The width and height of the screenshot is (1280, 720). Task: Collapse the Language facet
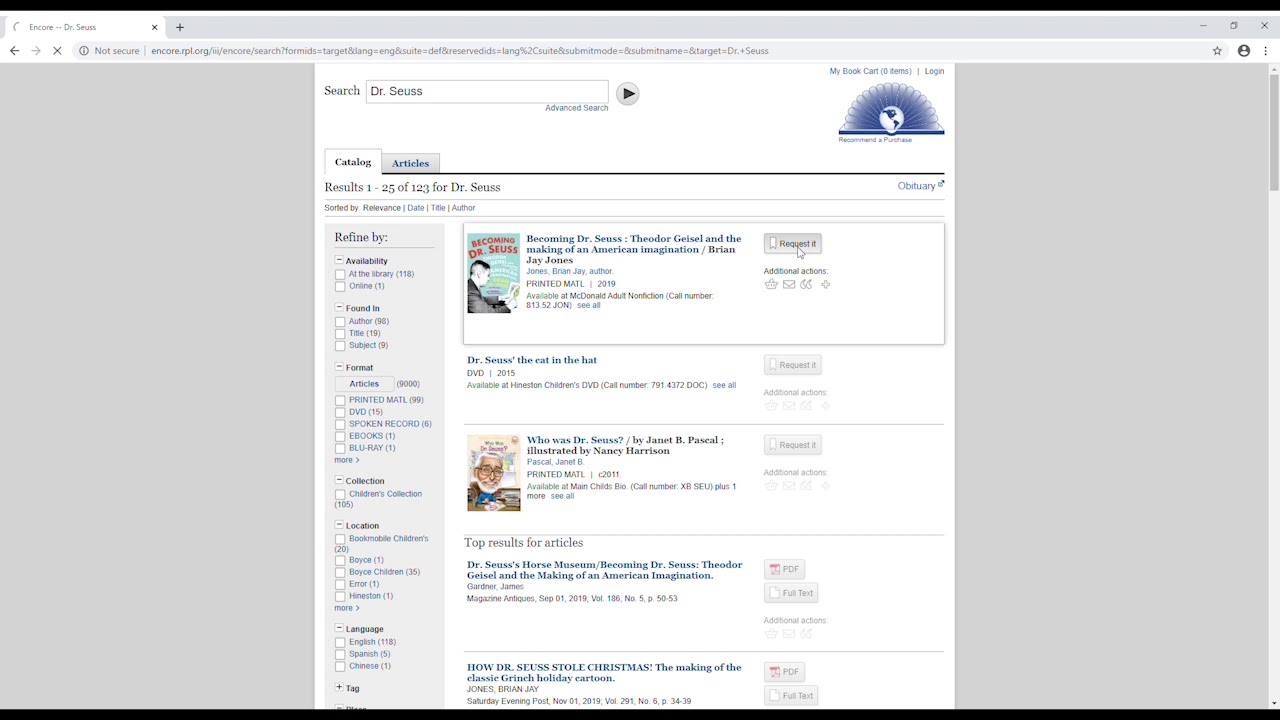339,629
